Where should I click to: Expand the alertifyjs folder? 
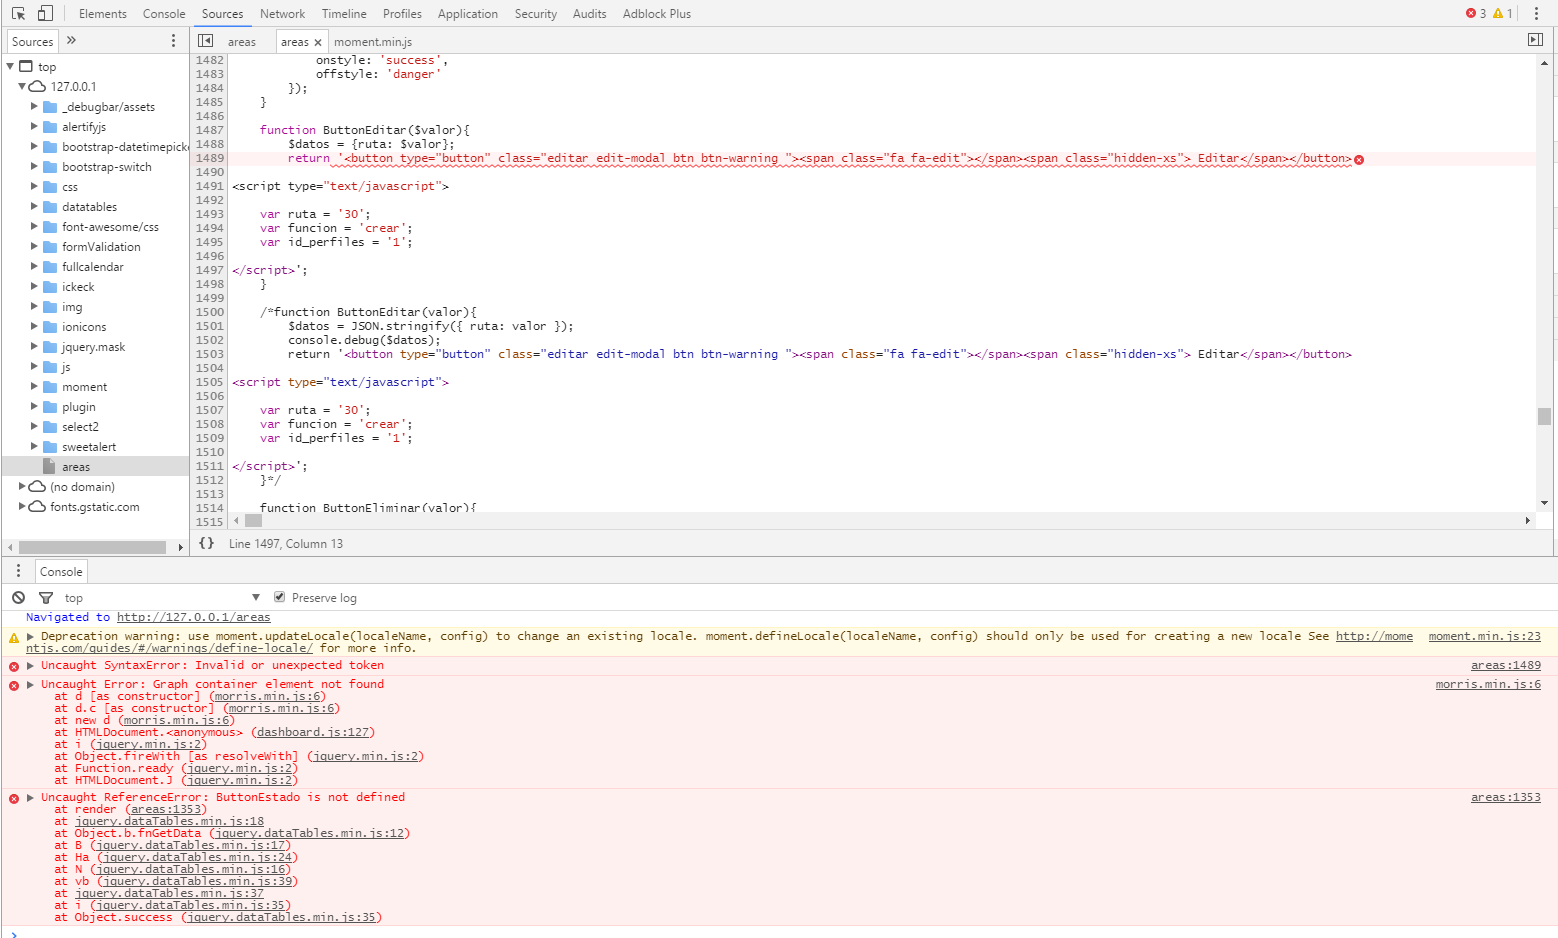tap(34, 126)
